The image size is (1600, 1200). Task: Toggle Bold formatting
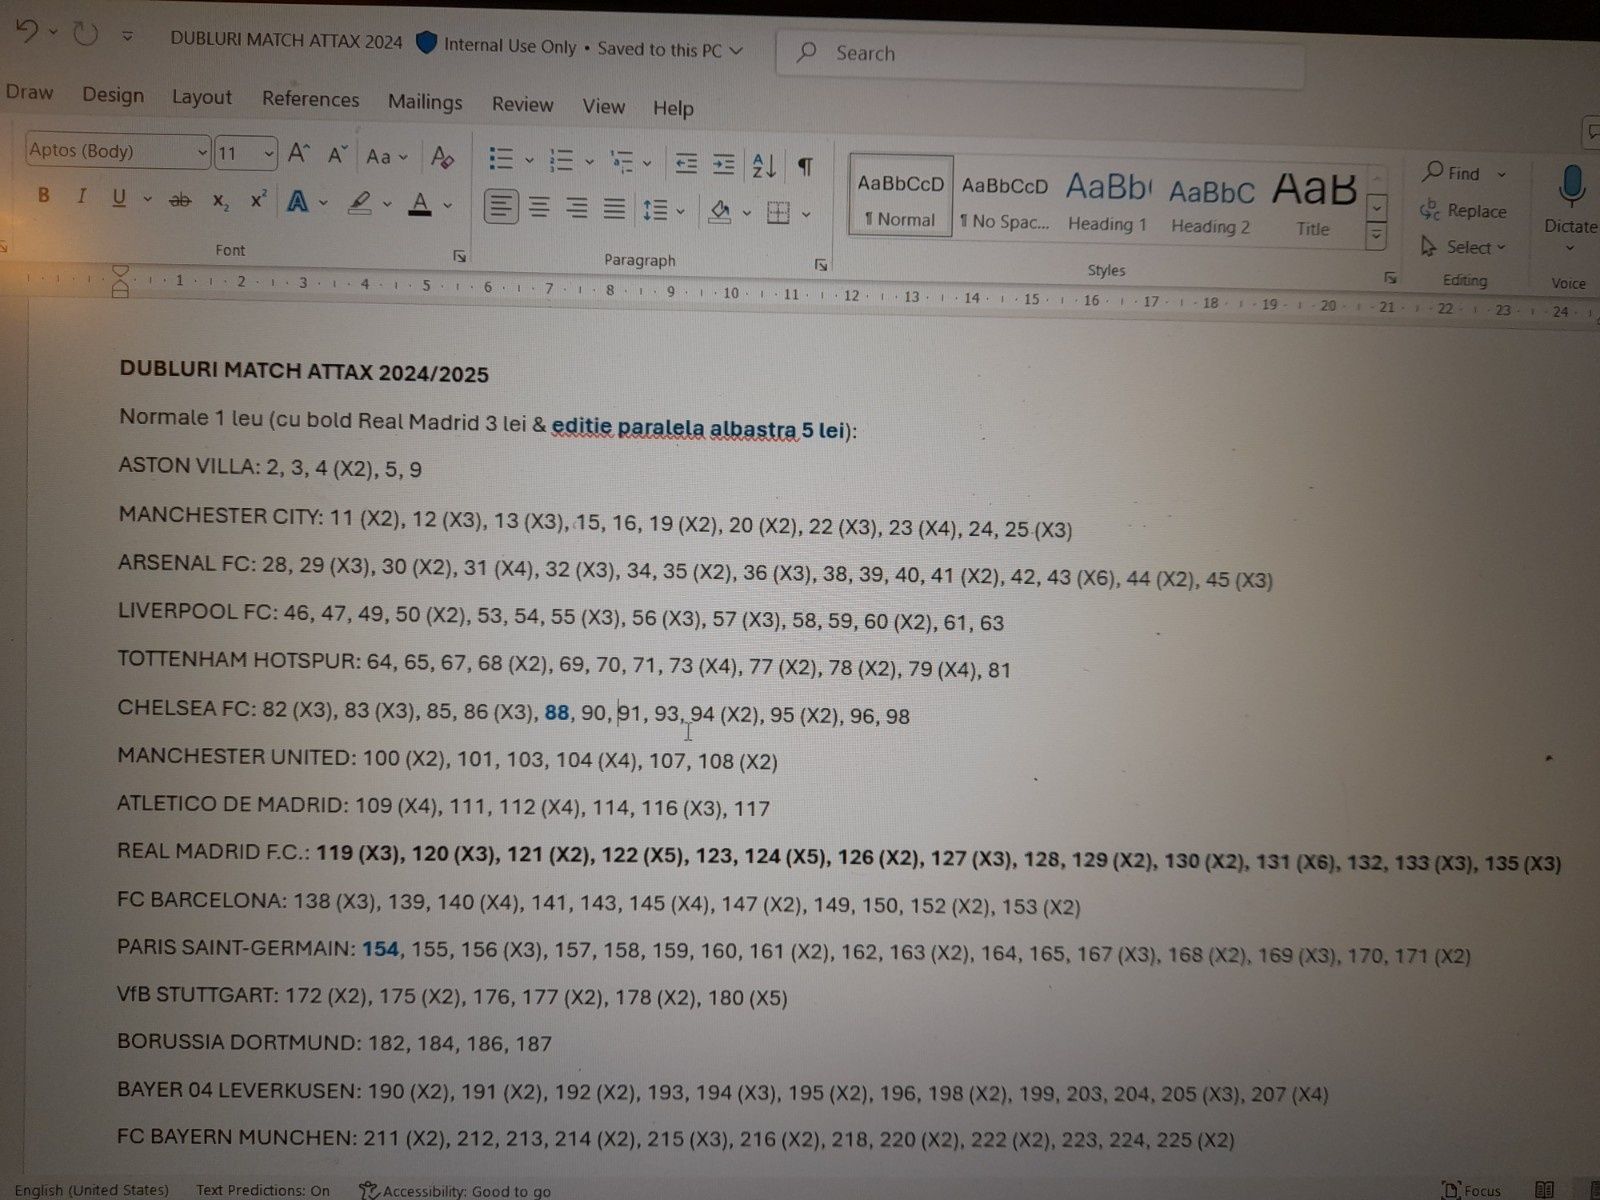click(43, 195)
